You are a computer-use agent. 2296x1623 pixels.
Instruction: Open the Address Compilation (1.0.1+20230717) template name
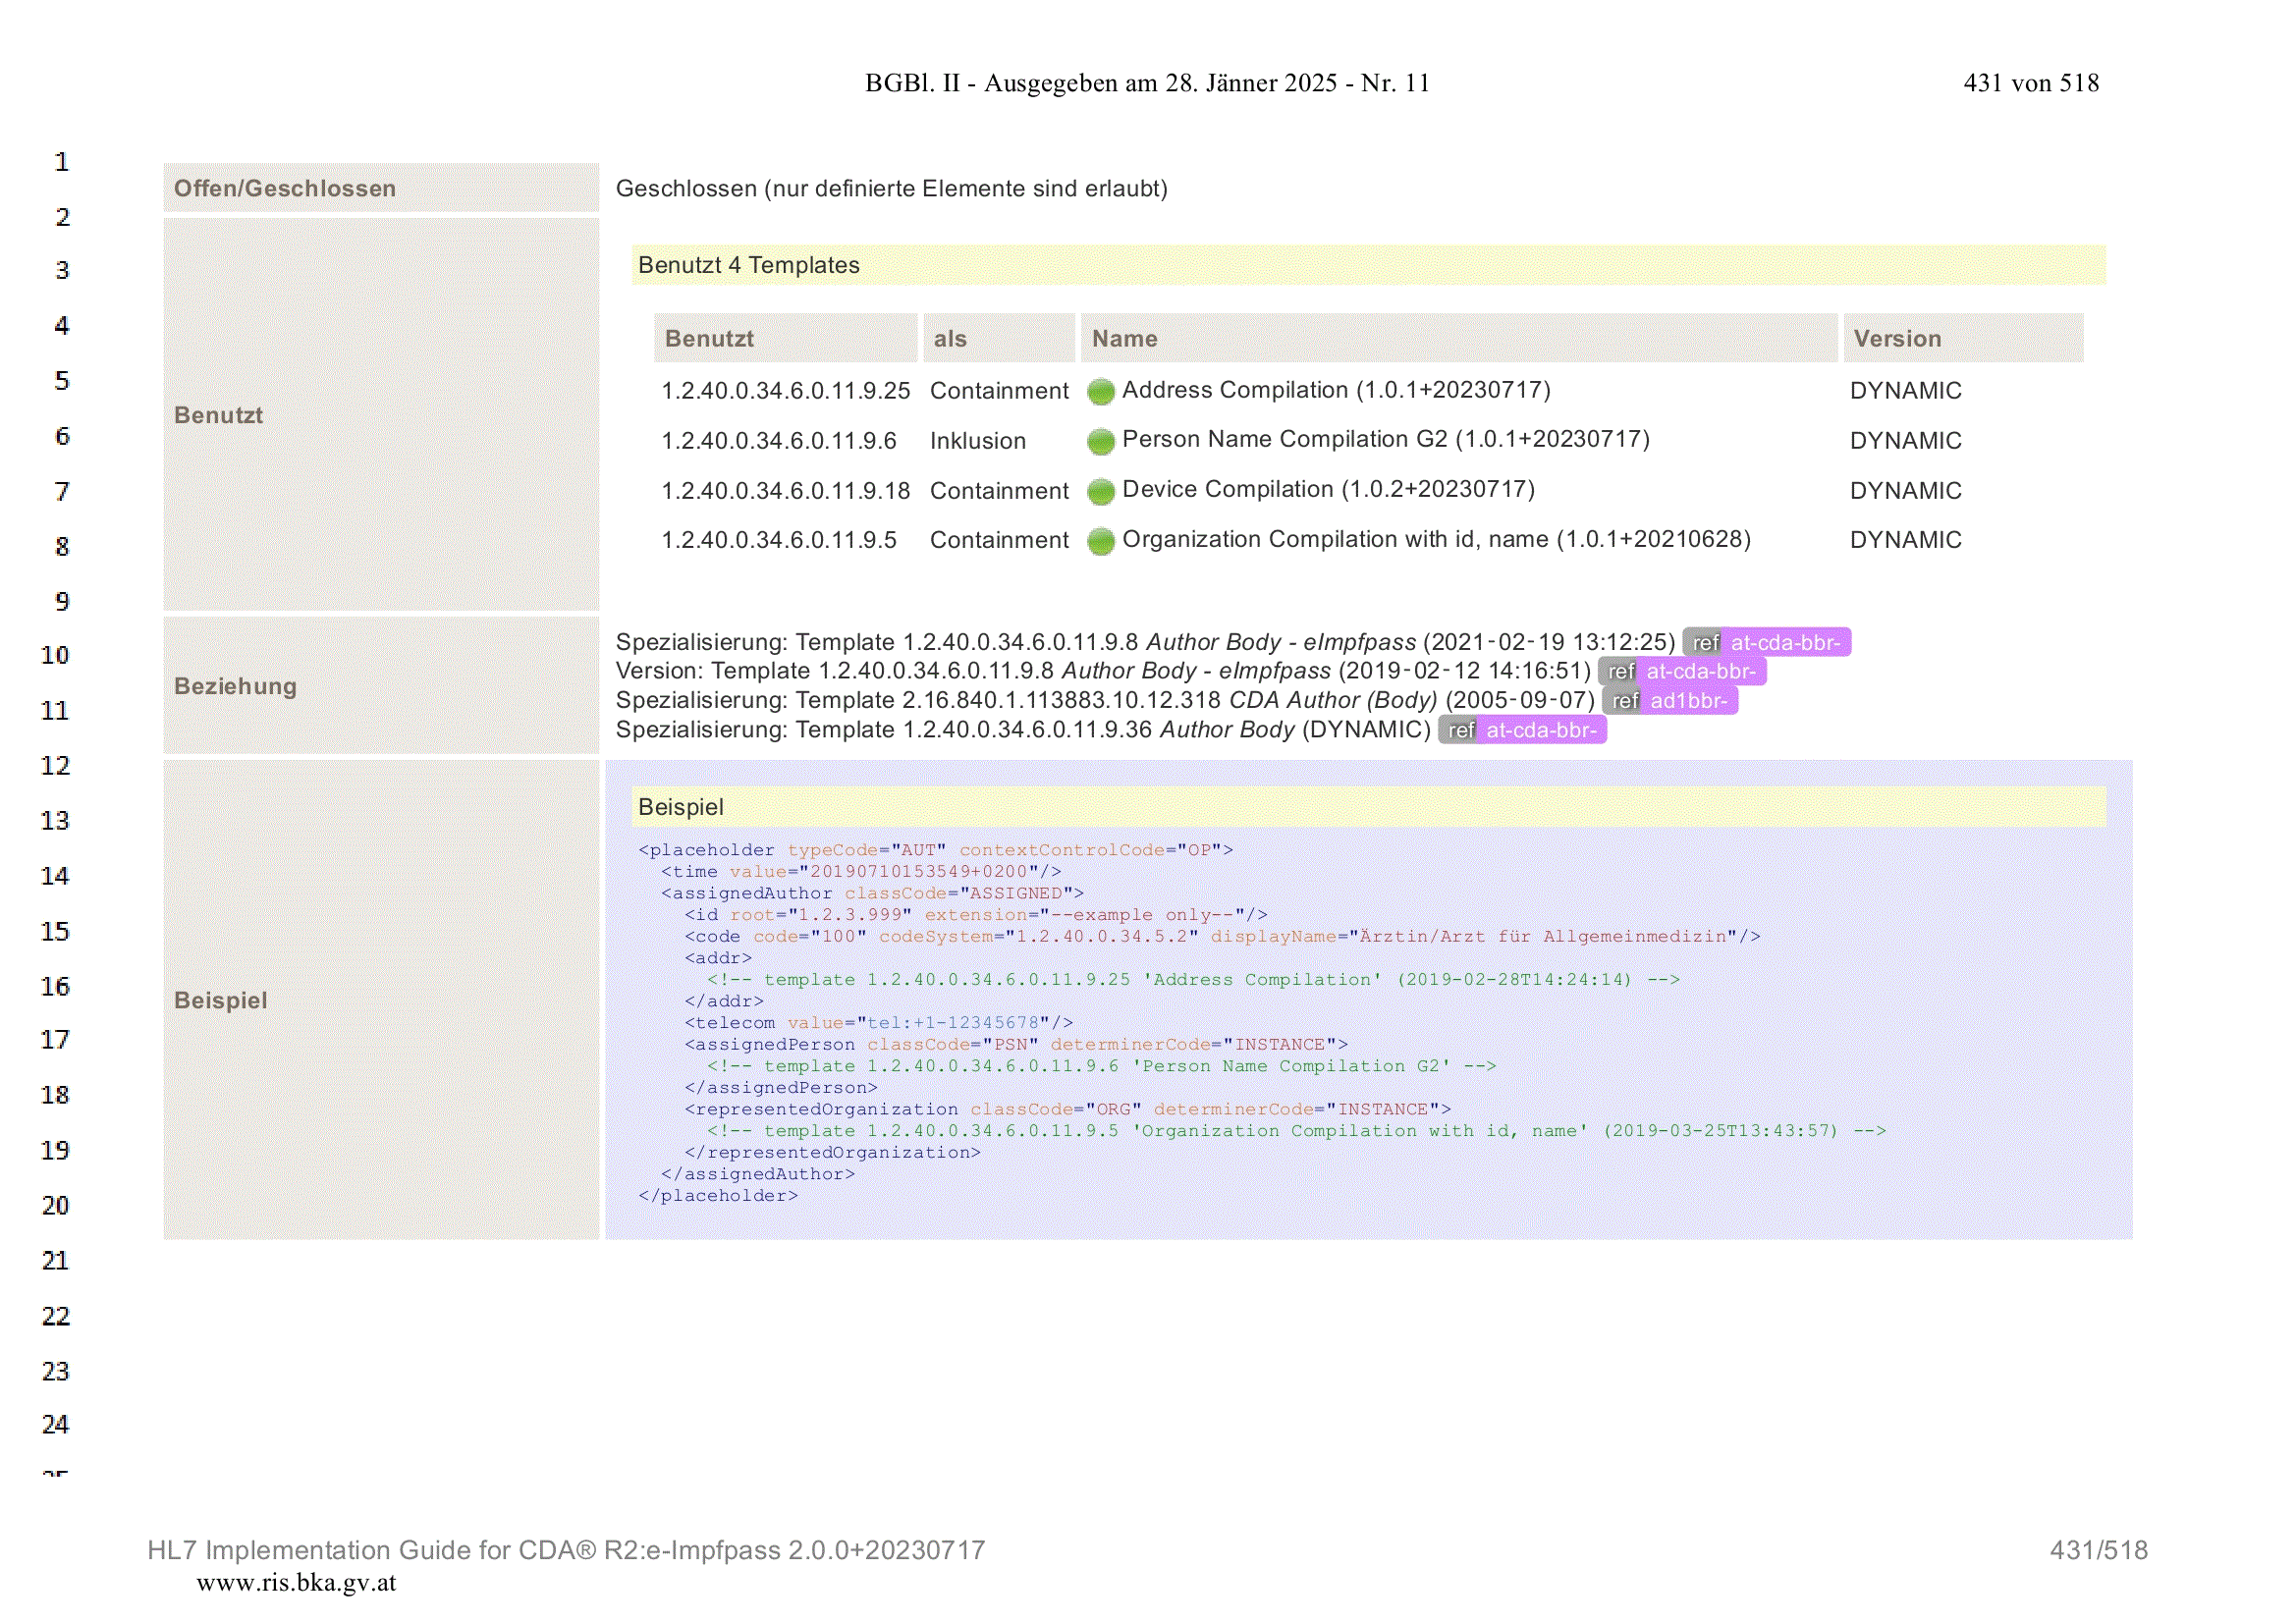[1336, 390]
